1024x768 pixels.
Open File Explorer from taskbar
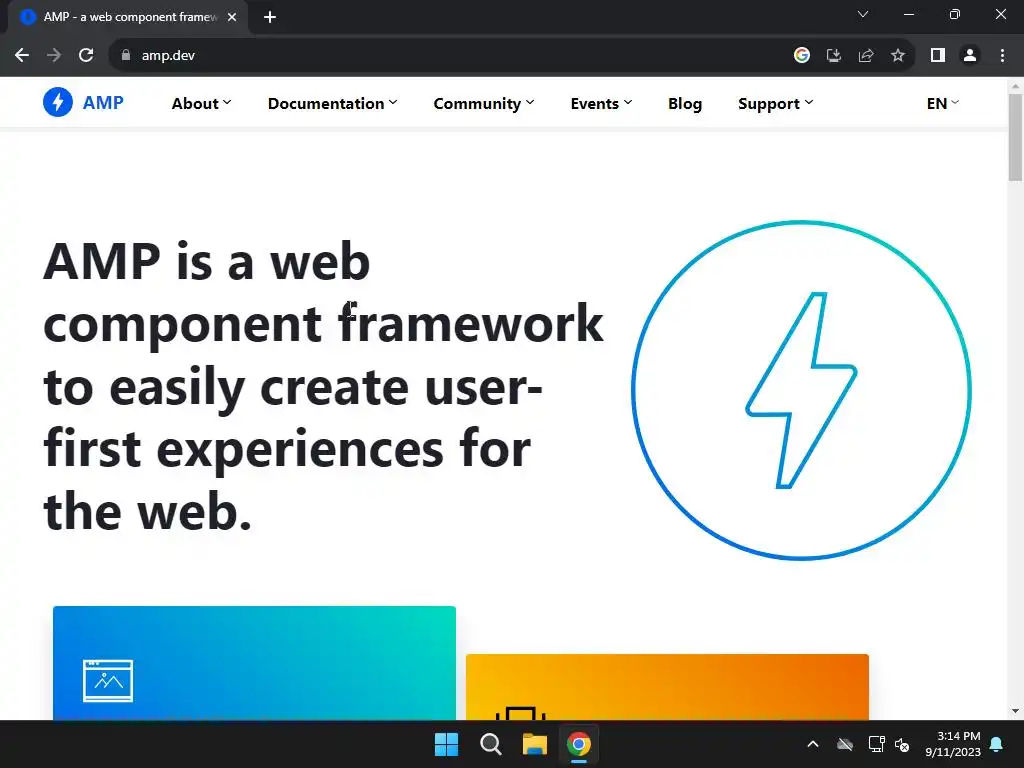click(534, 744)
